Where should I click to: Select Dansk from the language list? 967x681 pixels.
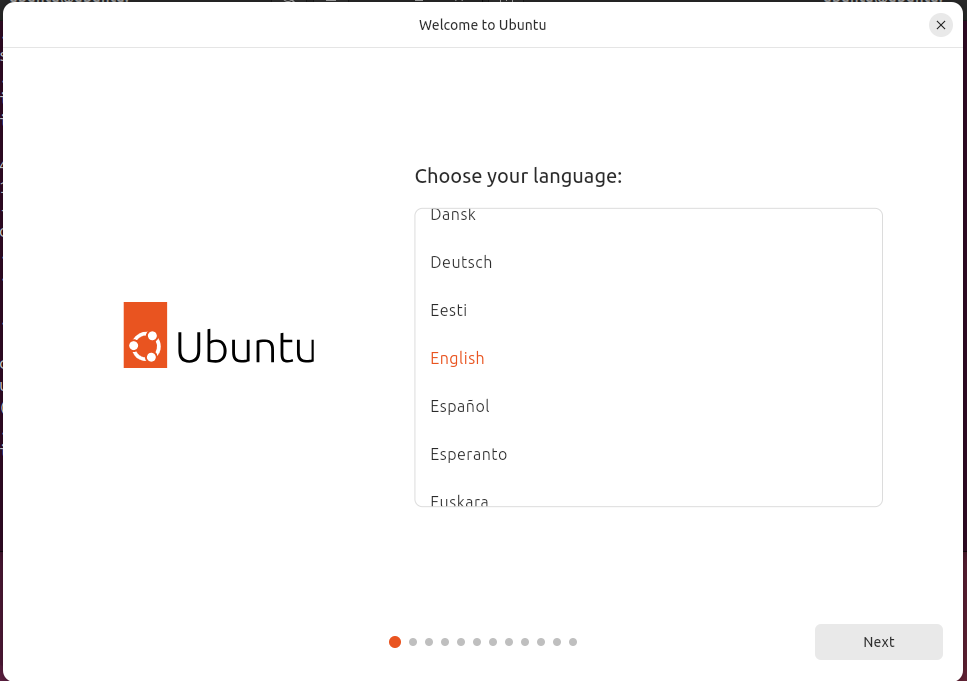point(453,215)
